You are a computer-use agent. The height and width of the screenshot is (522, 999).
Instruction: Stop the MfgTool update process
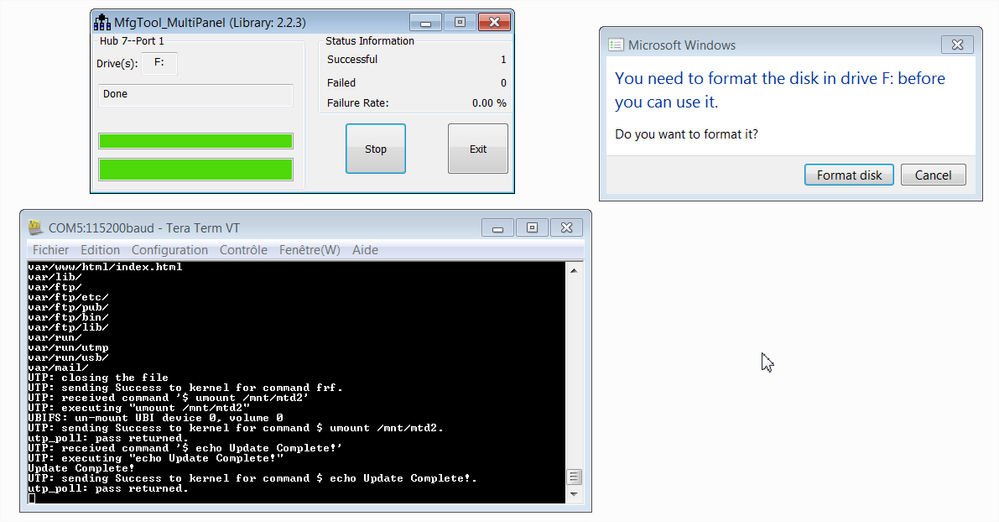point(375,149)
